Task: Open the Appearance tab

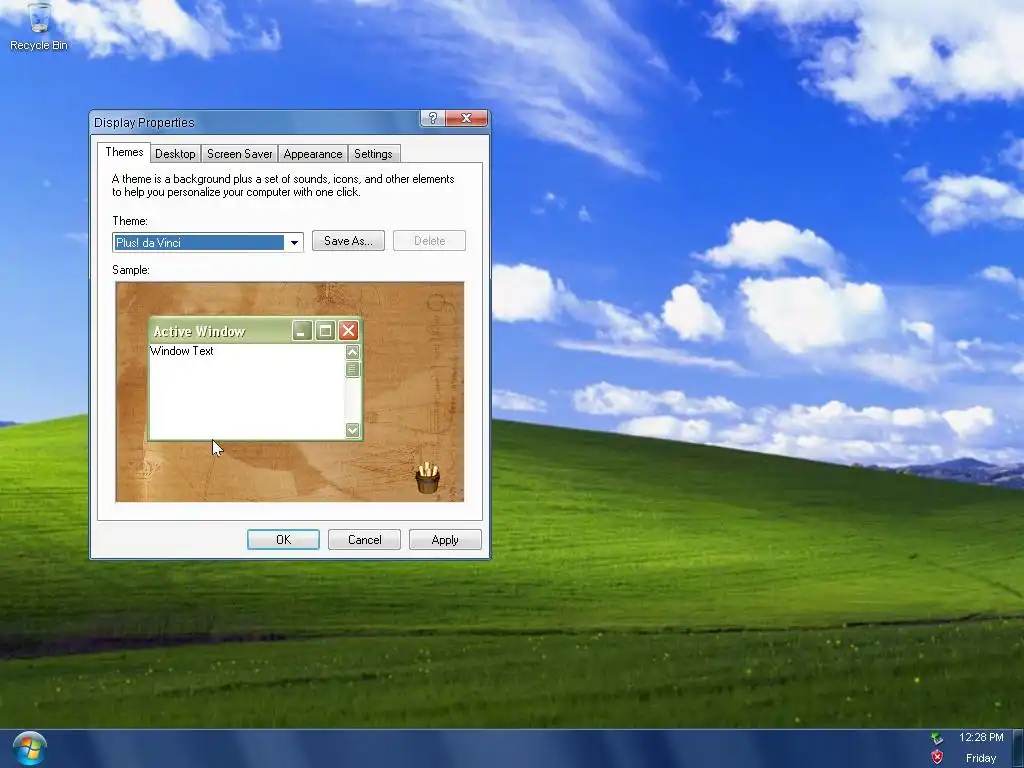Action: coord(313,154)
